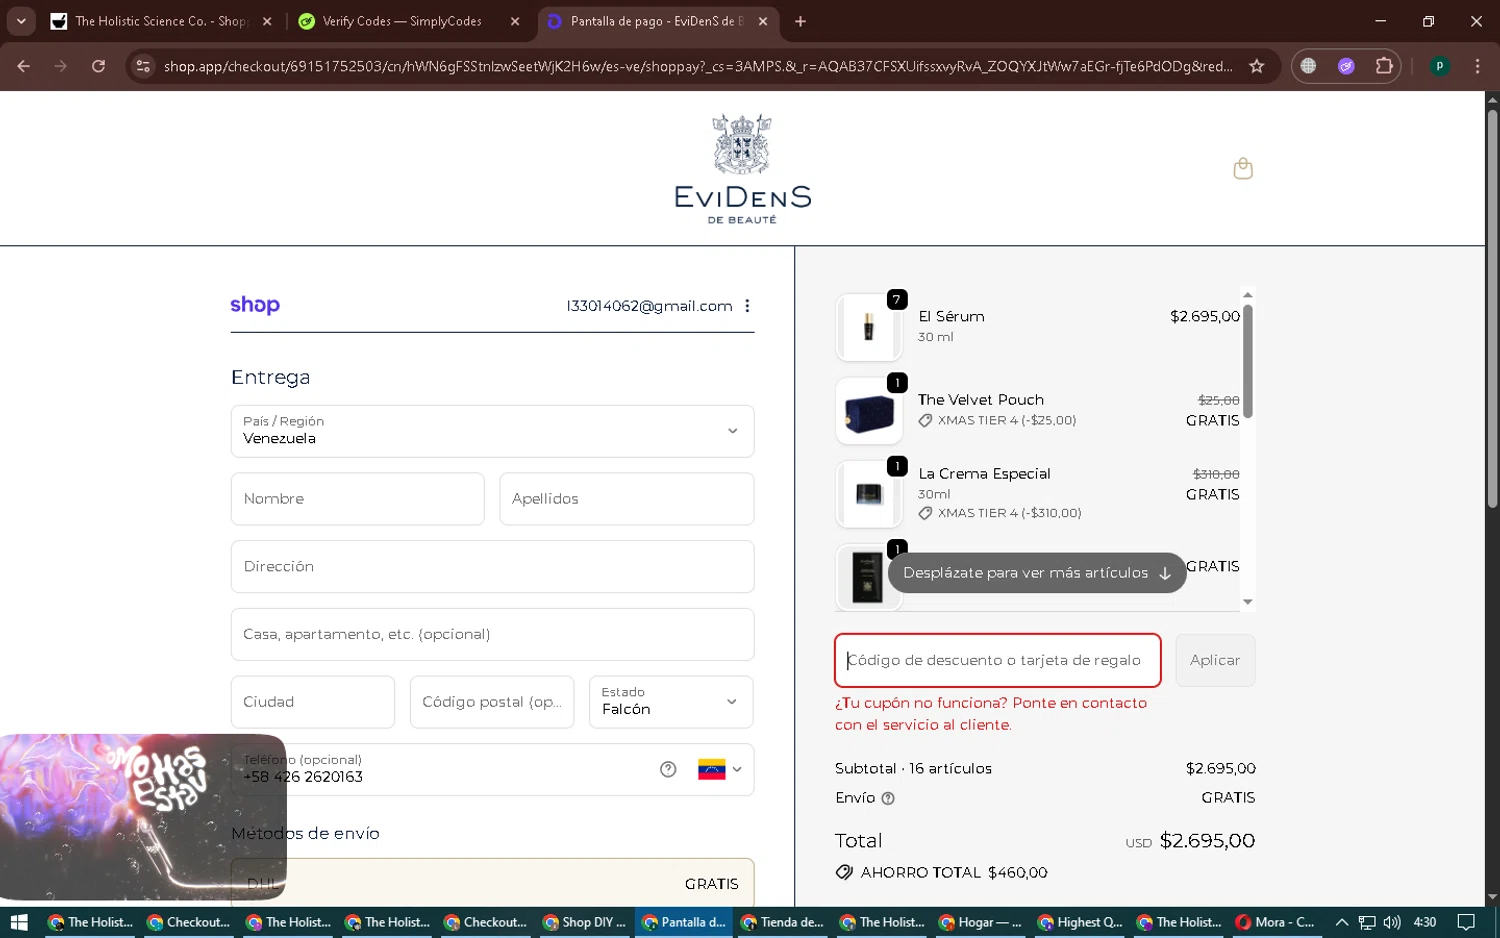Expand the País / Región dropdown
Viewport: 1500px width, 938px height.
[x=492, y=431]
